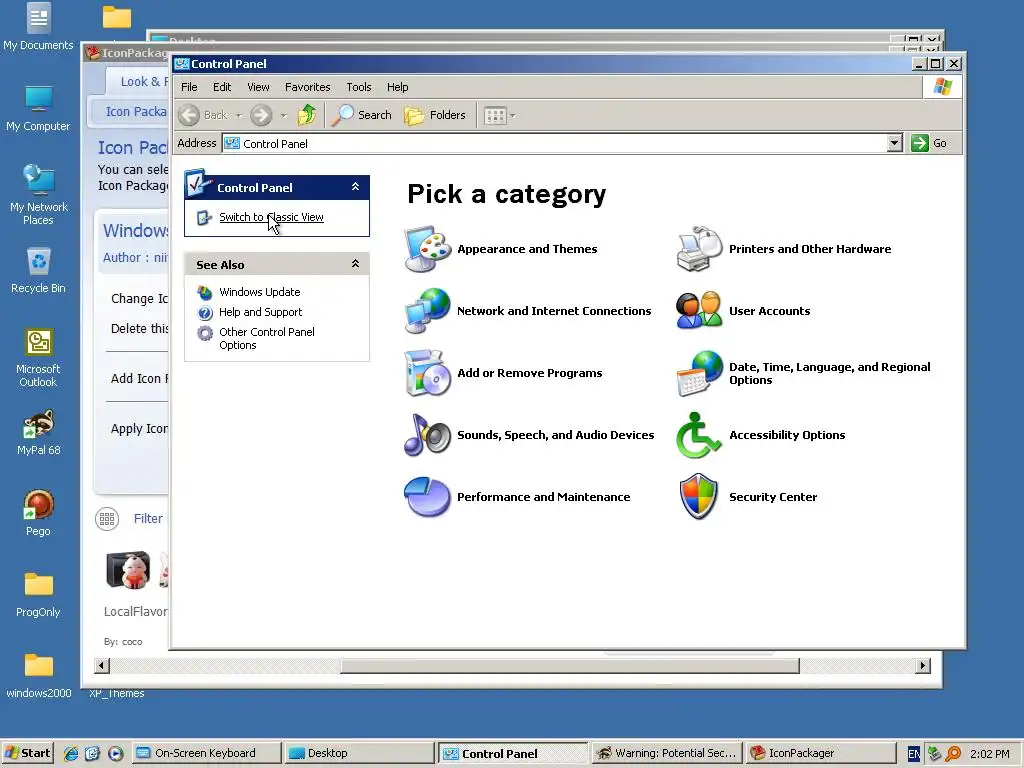Open My Computer desktop icon
Screen dimensions: 1024x768
(39, 108)
